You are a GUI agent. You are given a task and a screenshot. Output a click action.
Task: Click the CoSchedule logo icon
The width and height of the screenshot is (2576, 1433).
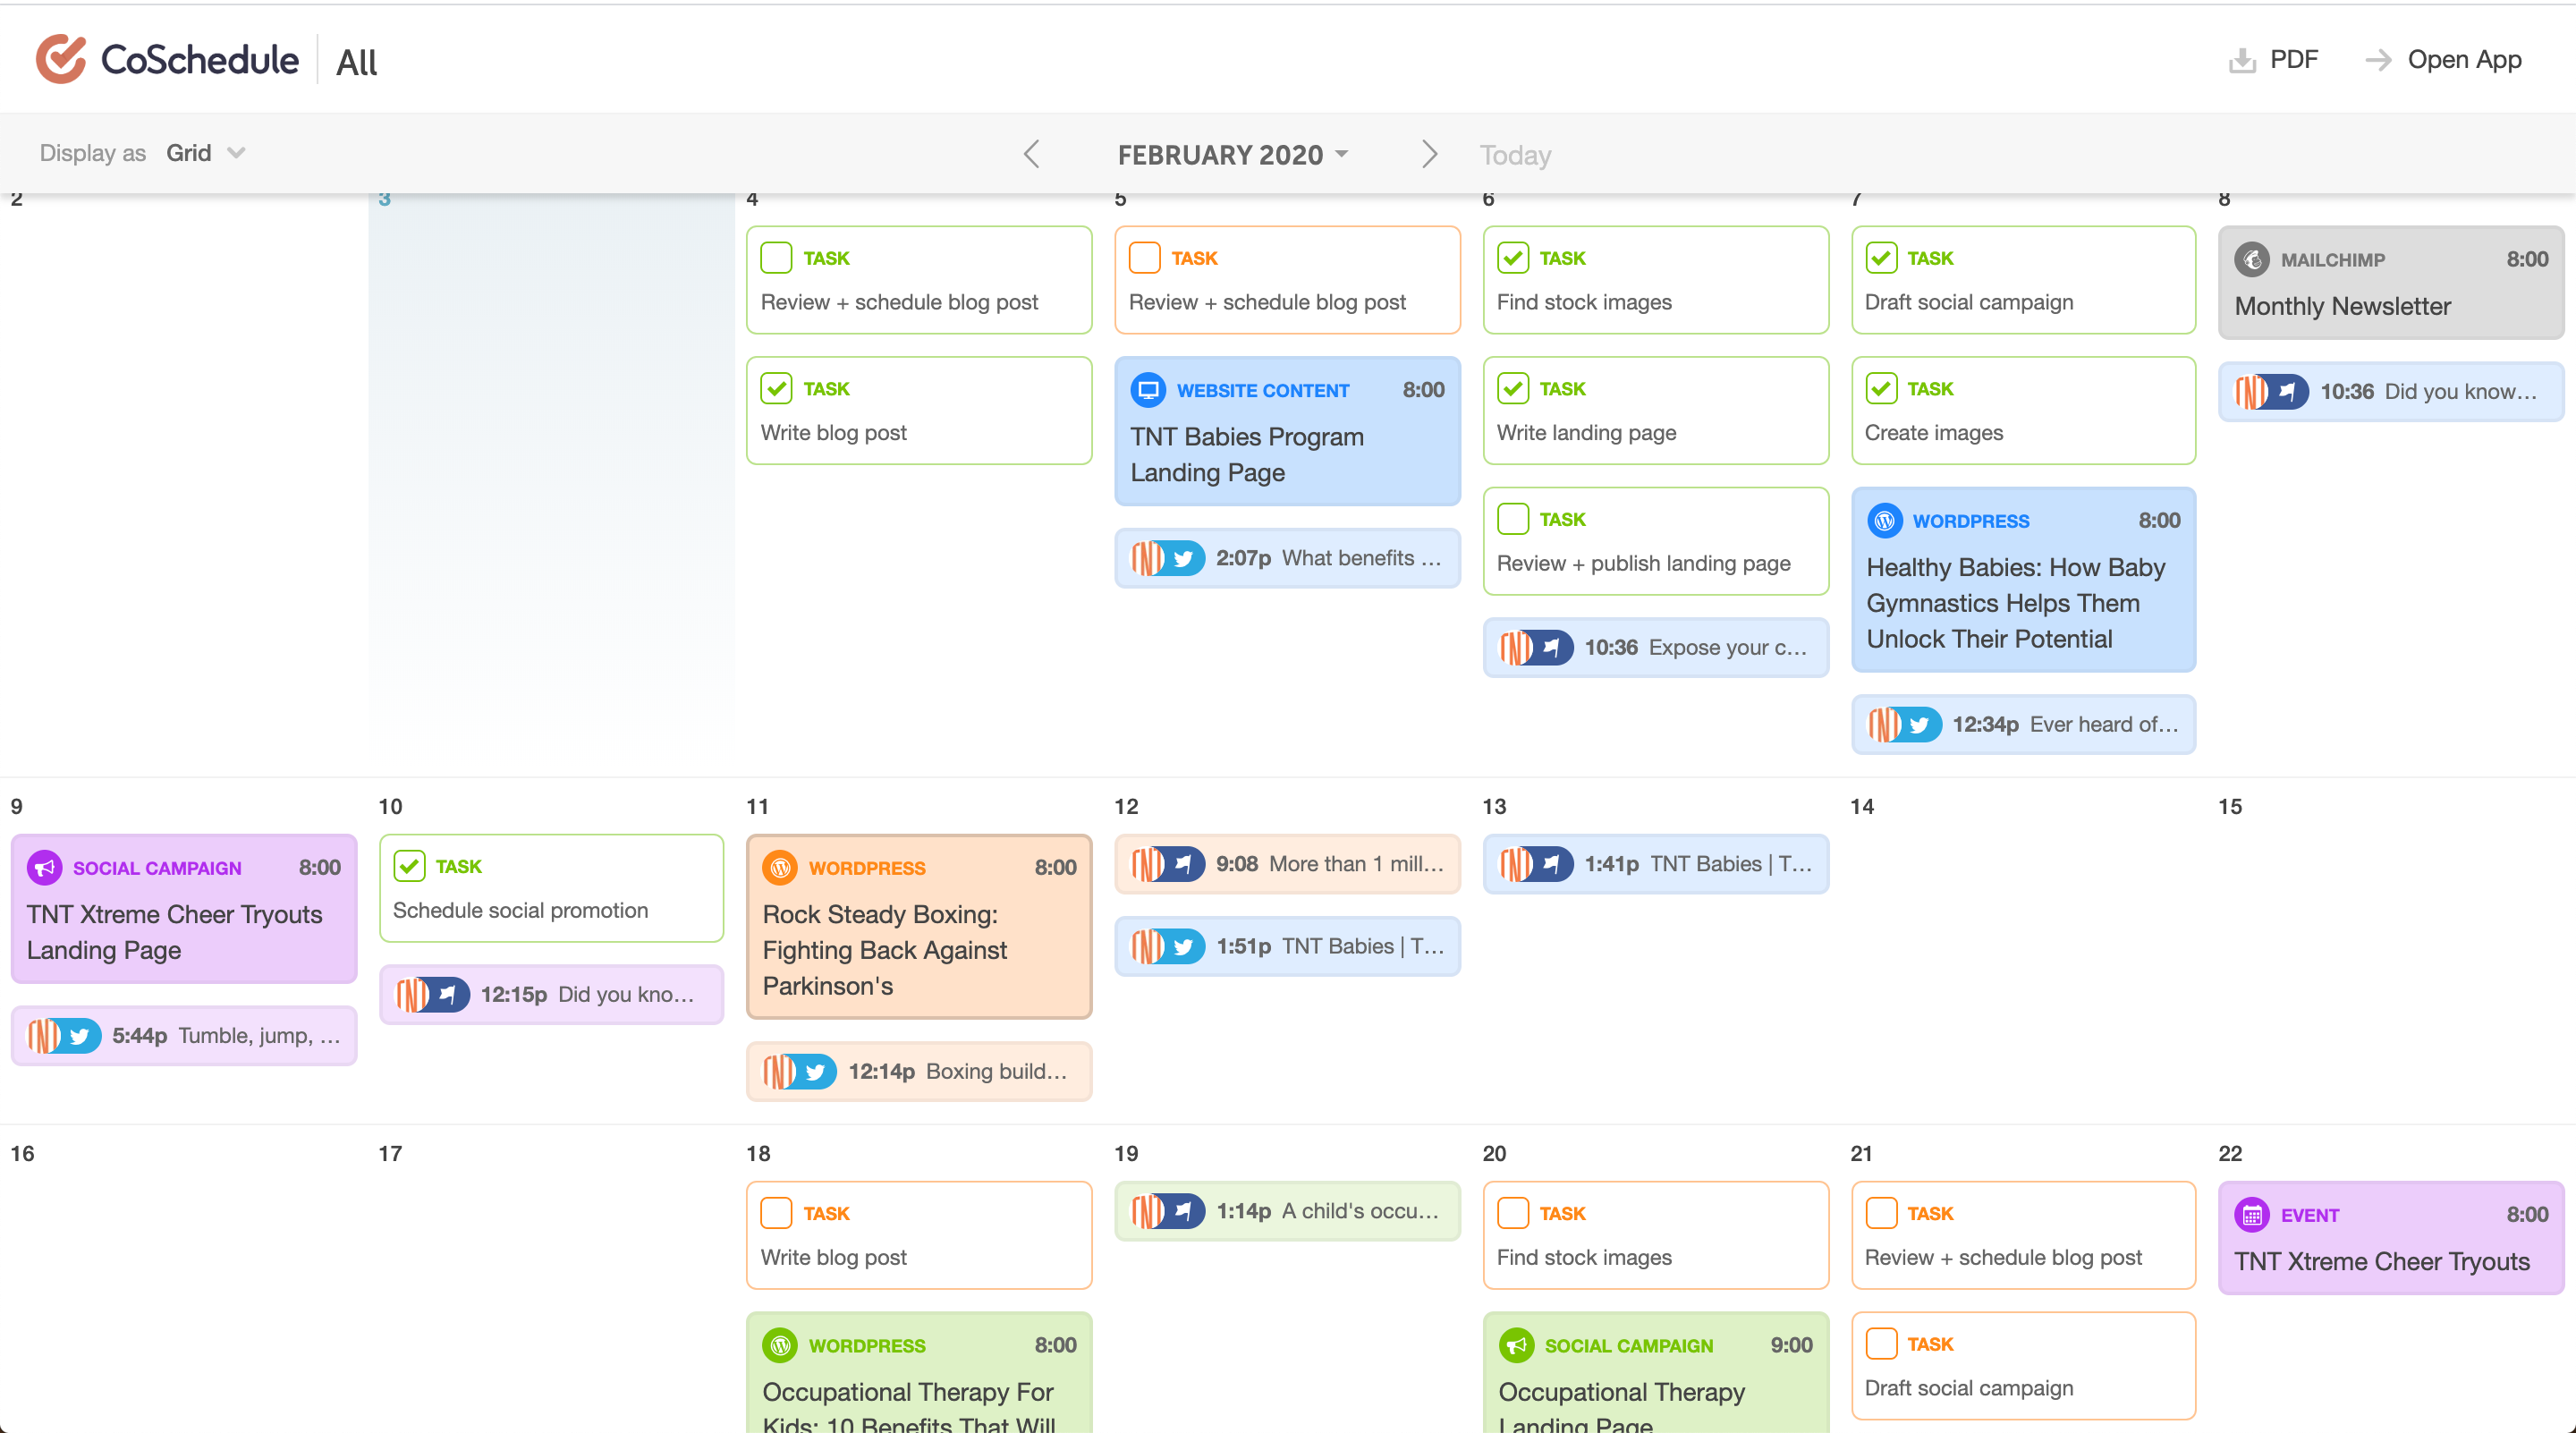tap(61, 59)
